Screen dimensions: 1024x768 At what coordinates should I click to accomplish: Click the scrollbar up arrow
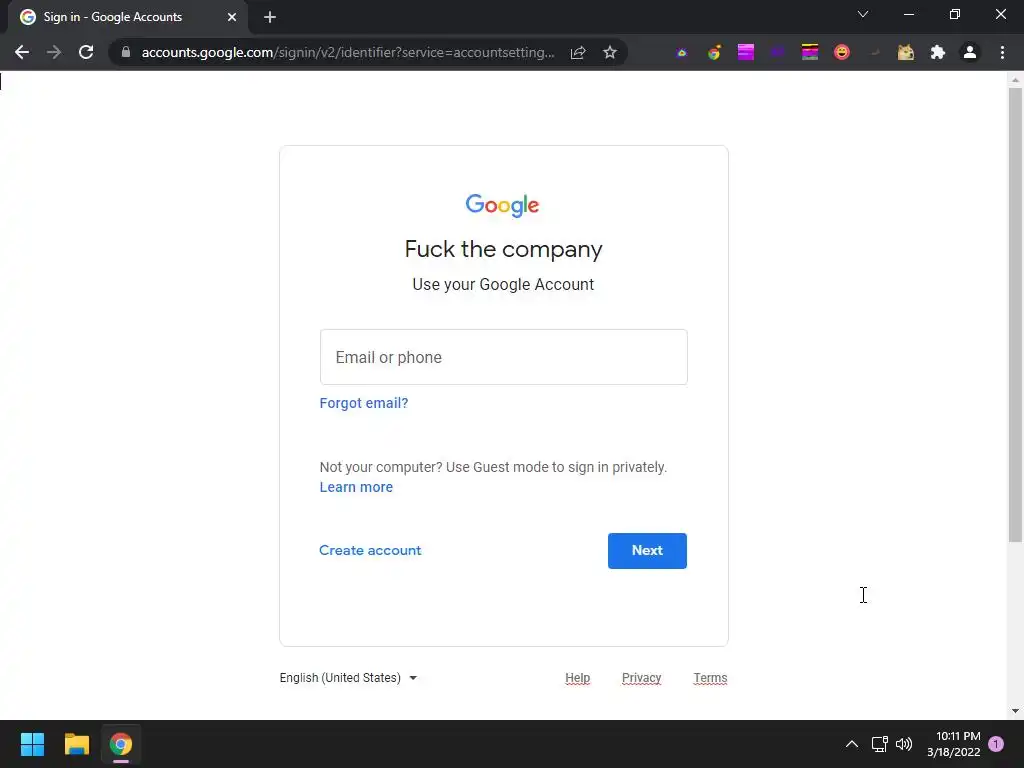(x=1015, y=80)
